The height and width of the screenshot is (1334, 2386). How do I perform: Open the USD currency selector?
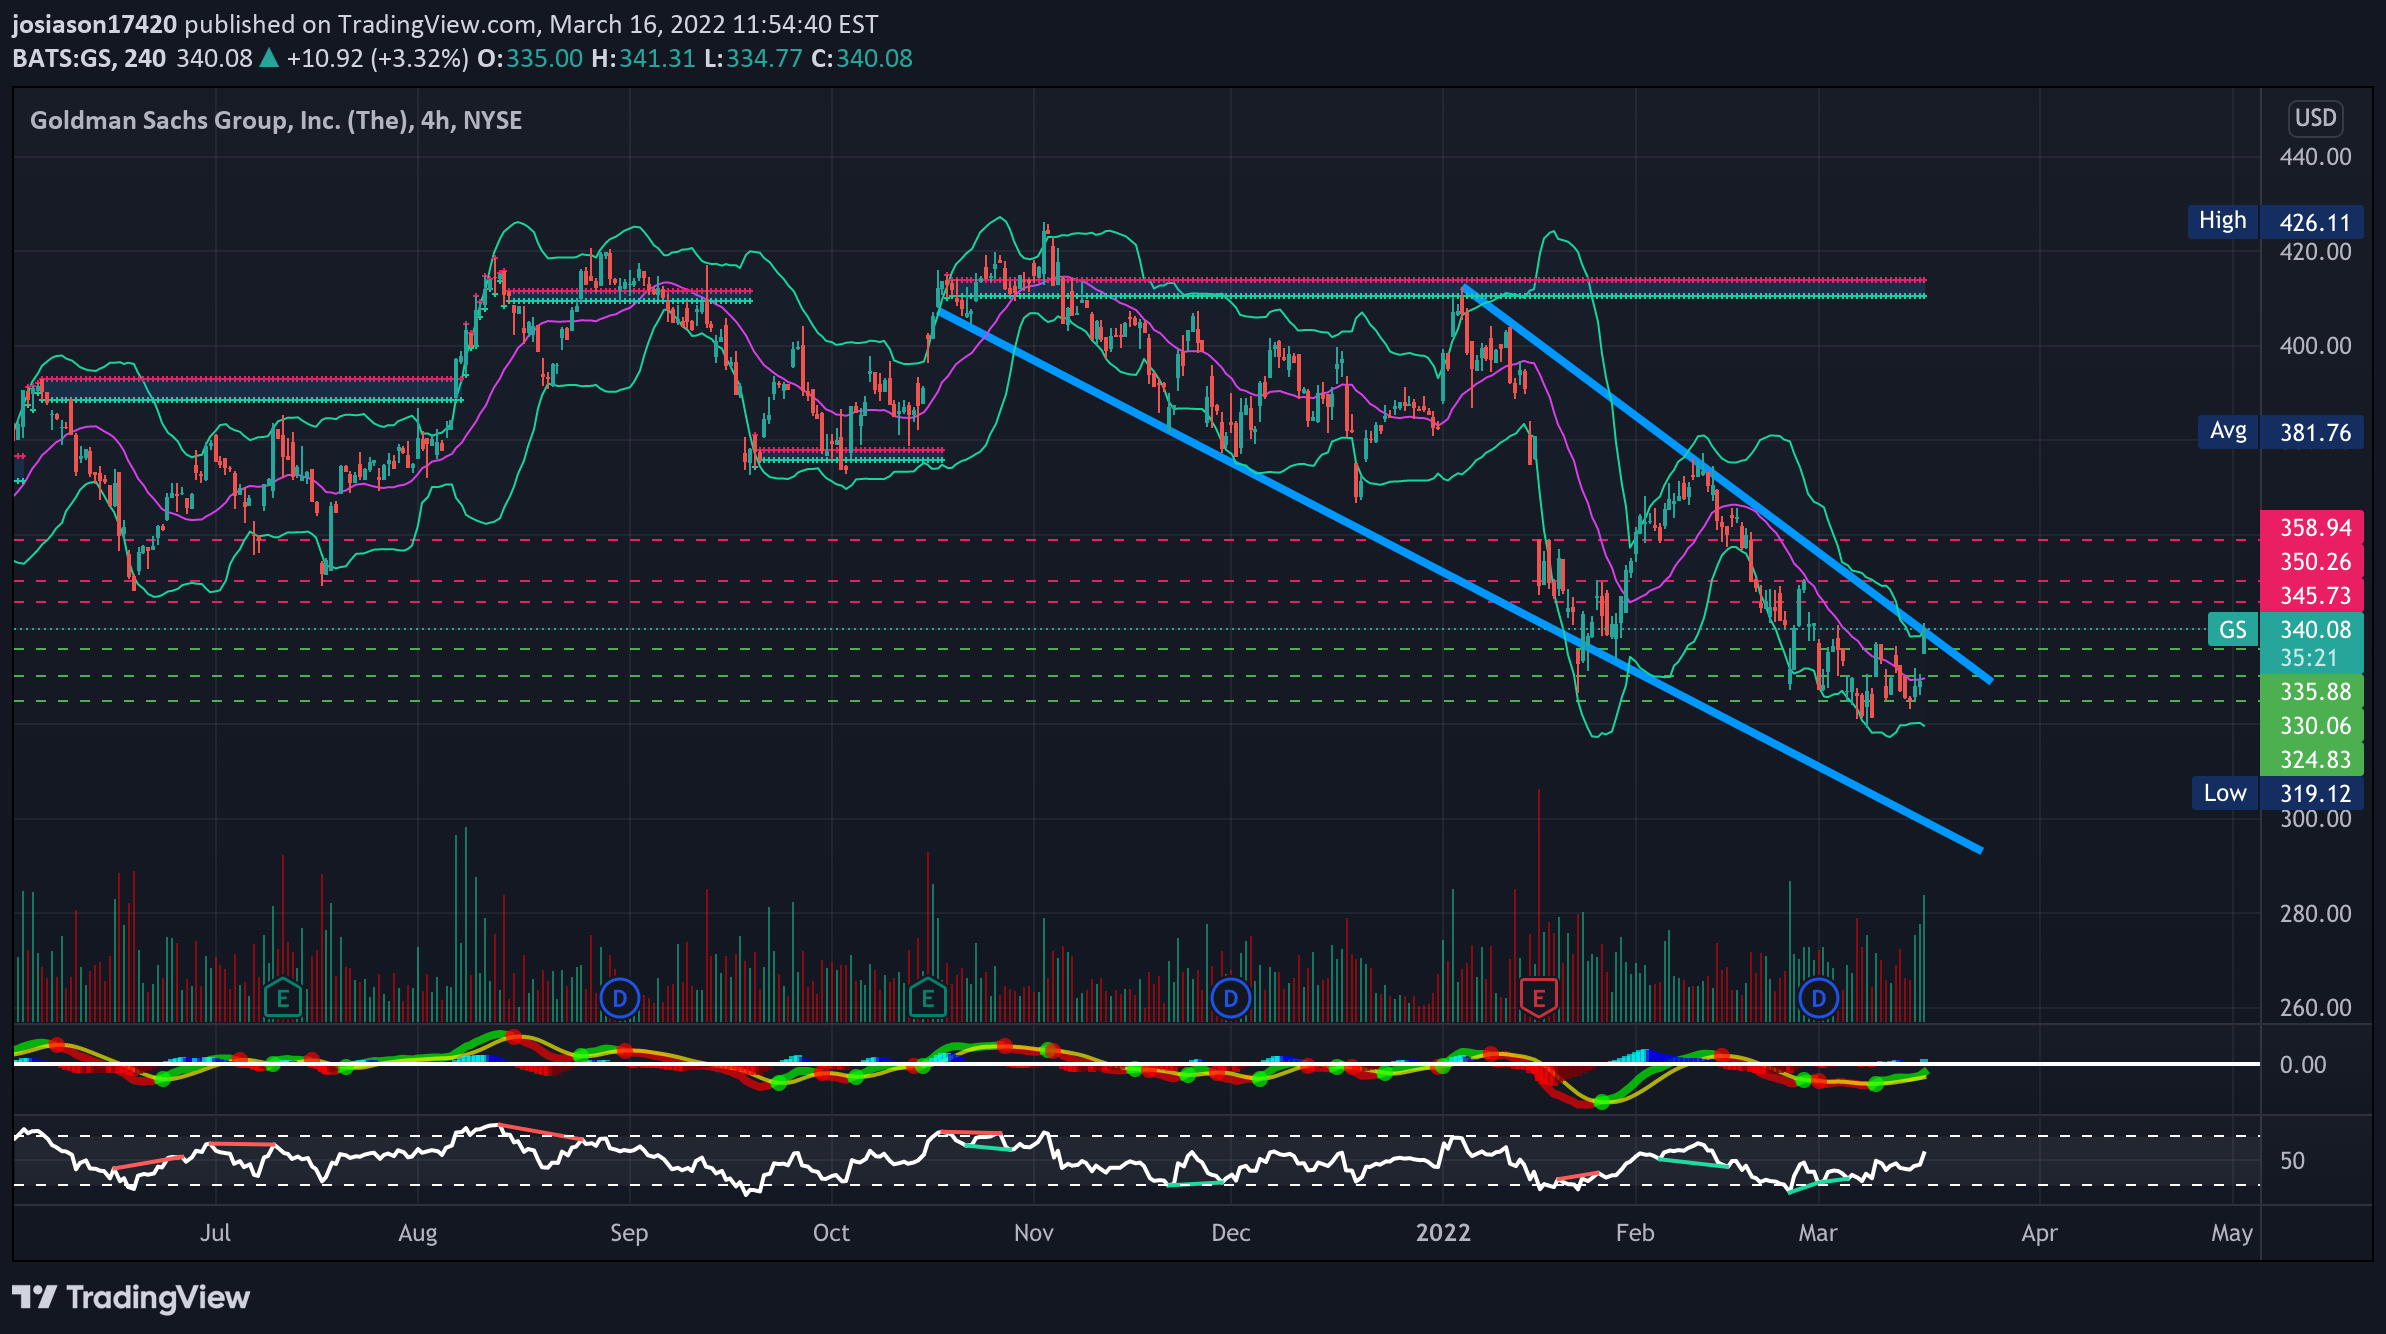[2315, 118]
